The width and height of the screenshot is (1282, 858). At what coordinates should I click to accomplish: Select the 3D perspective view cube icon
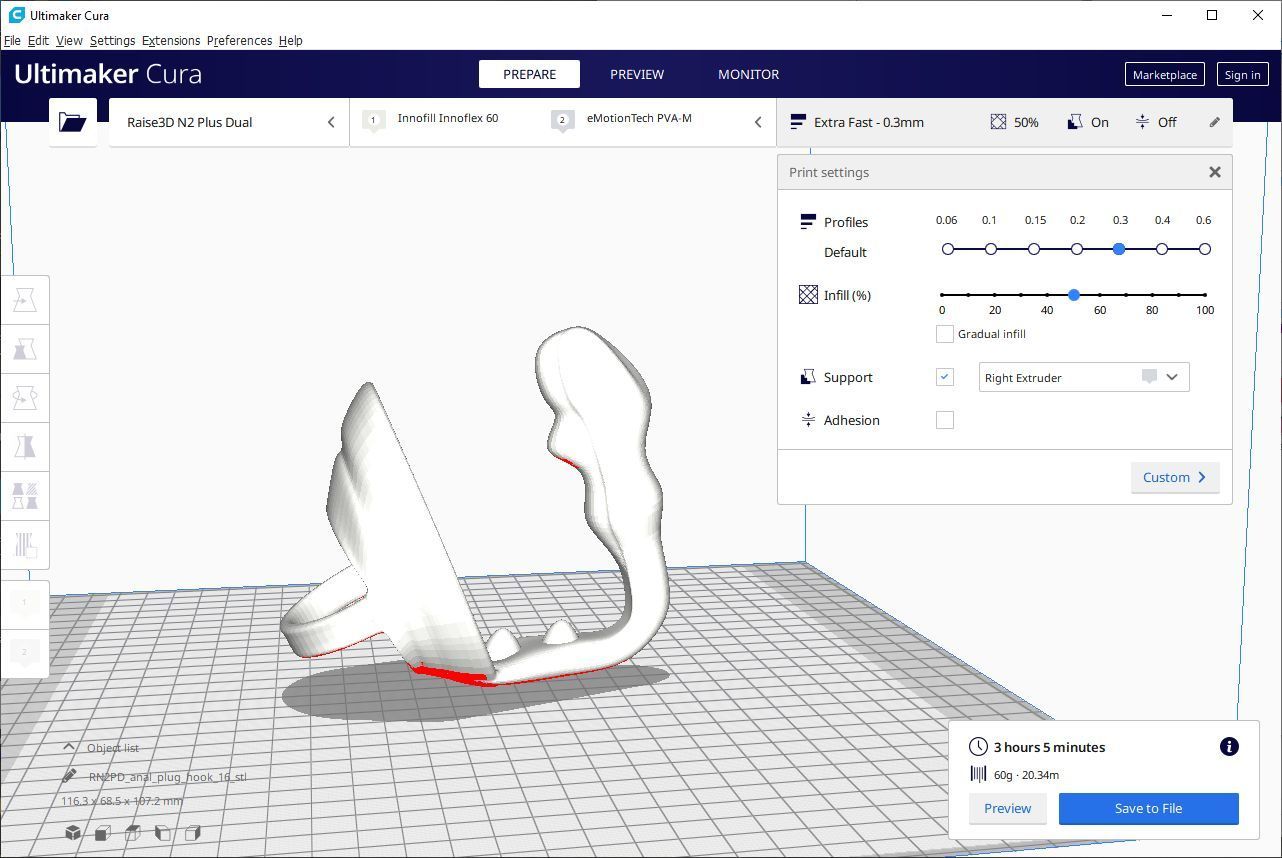coord(73,832)
